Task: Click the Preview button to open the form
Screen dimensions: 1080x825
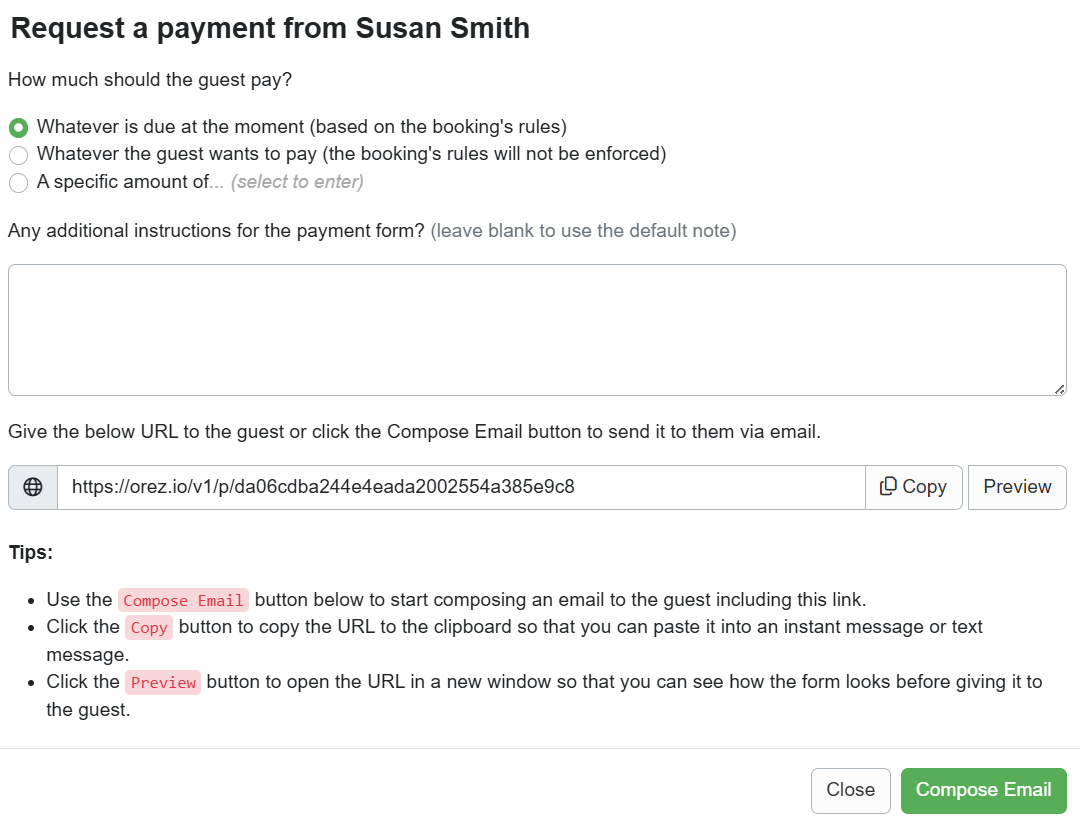Action: tap(1016, 487)
